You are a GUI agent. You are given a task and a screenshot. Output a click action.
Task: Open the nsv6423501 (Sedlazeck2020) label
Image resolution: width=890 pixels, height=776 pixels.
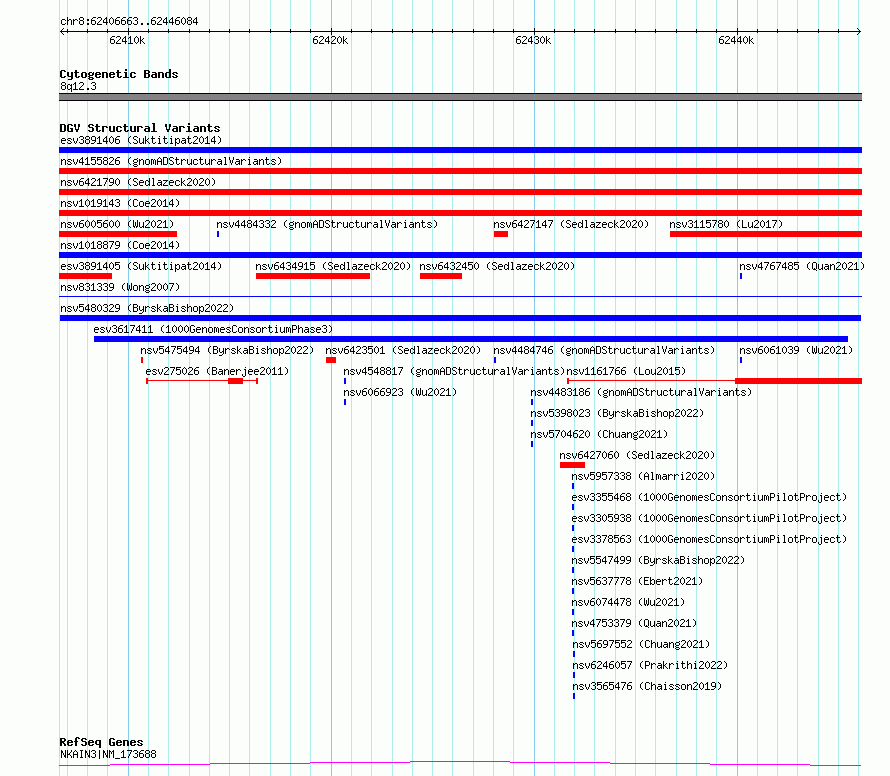pos(403,350)
